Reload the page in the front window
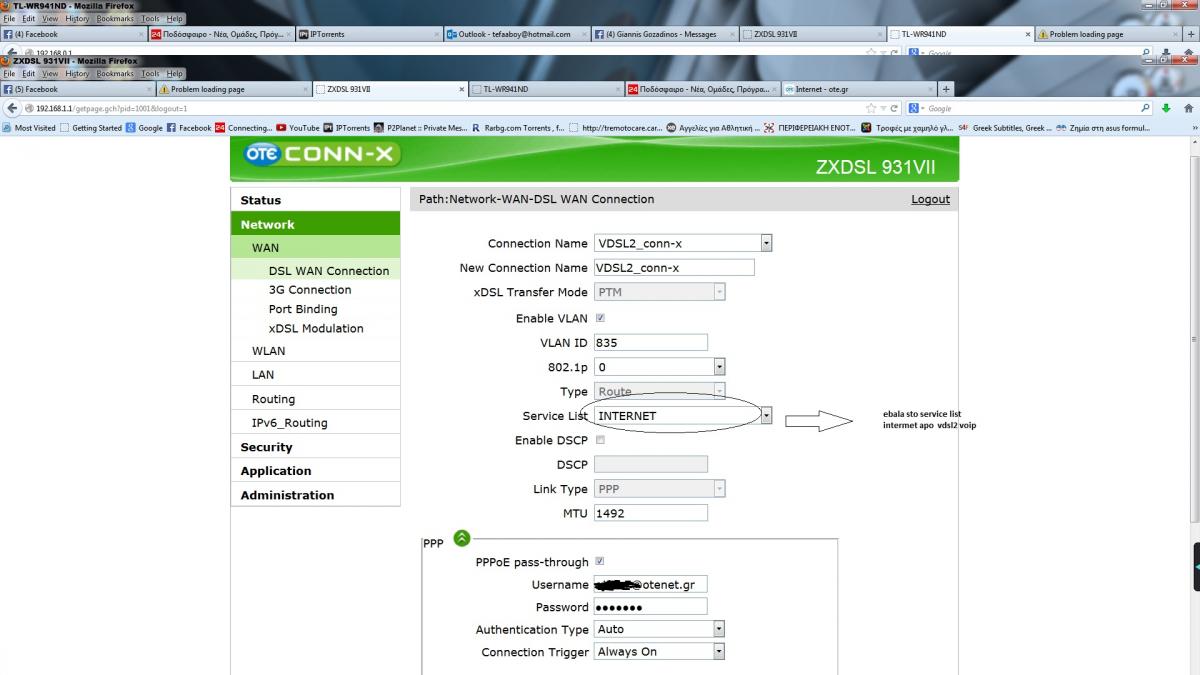Viewport: 1200px width, 675px height. click(x=894, y=108)
